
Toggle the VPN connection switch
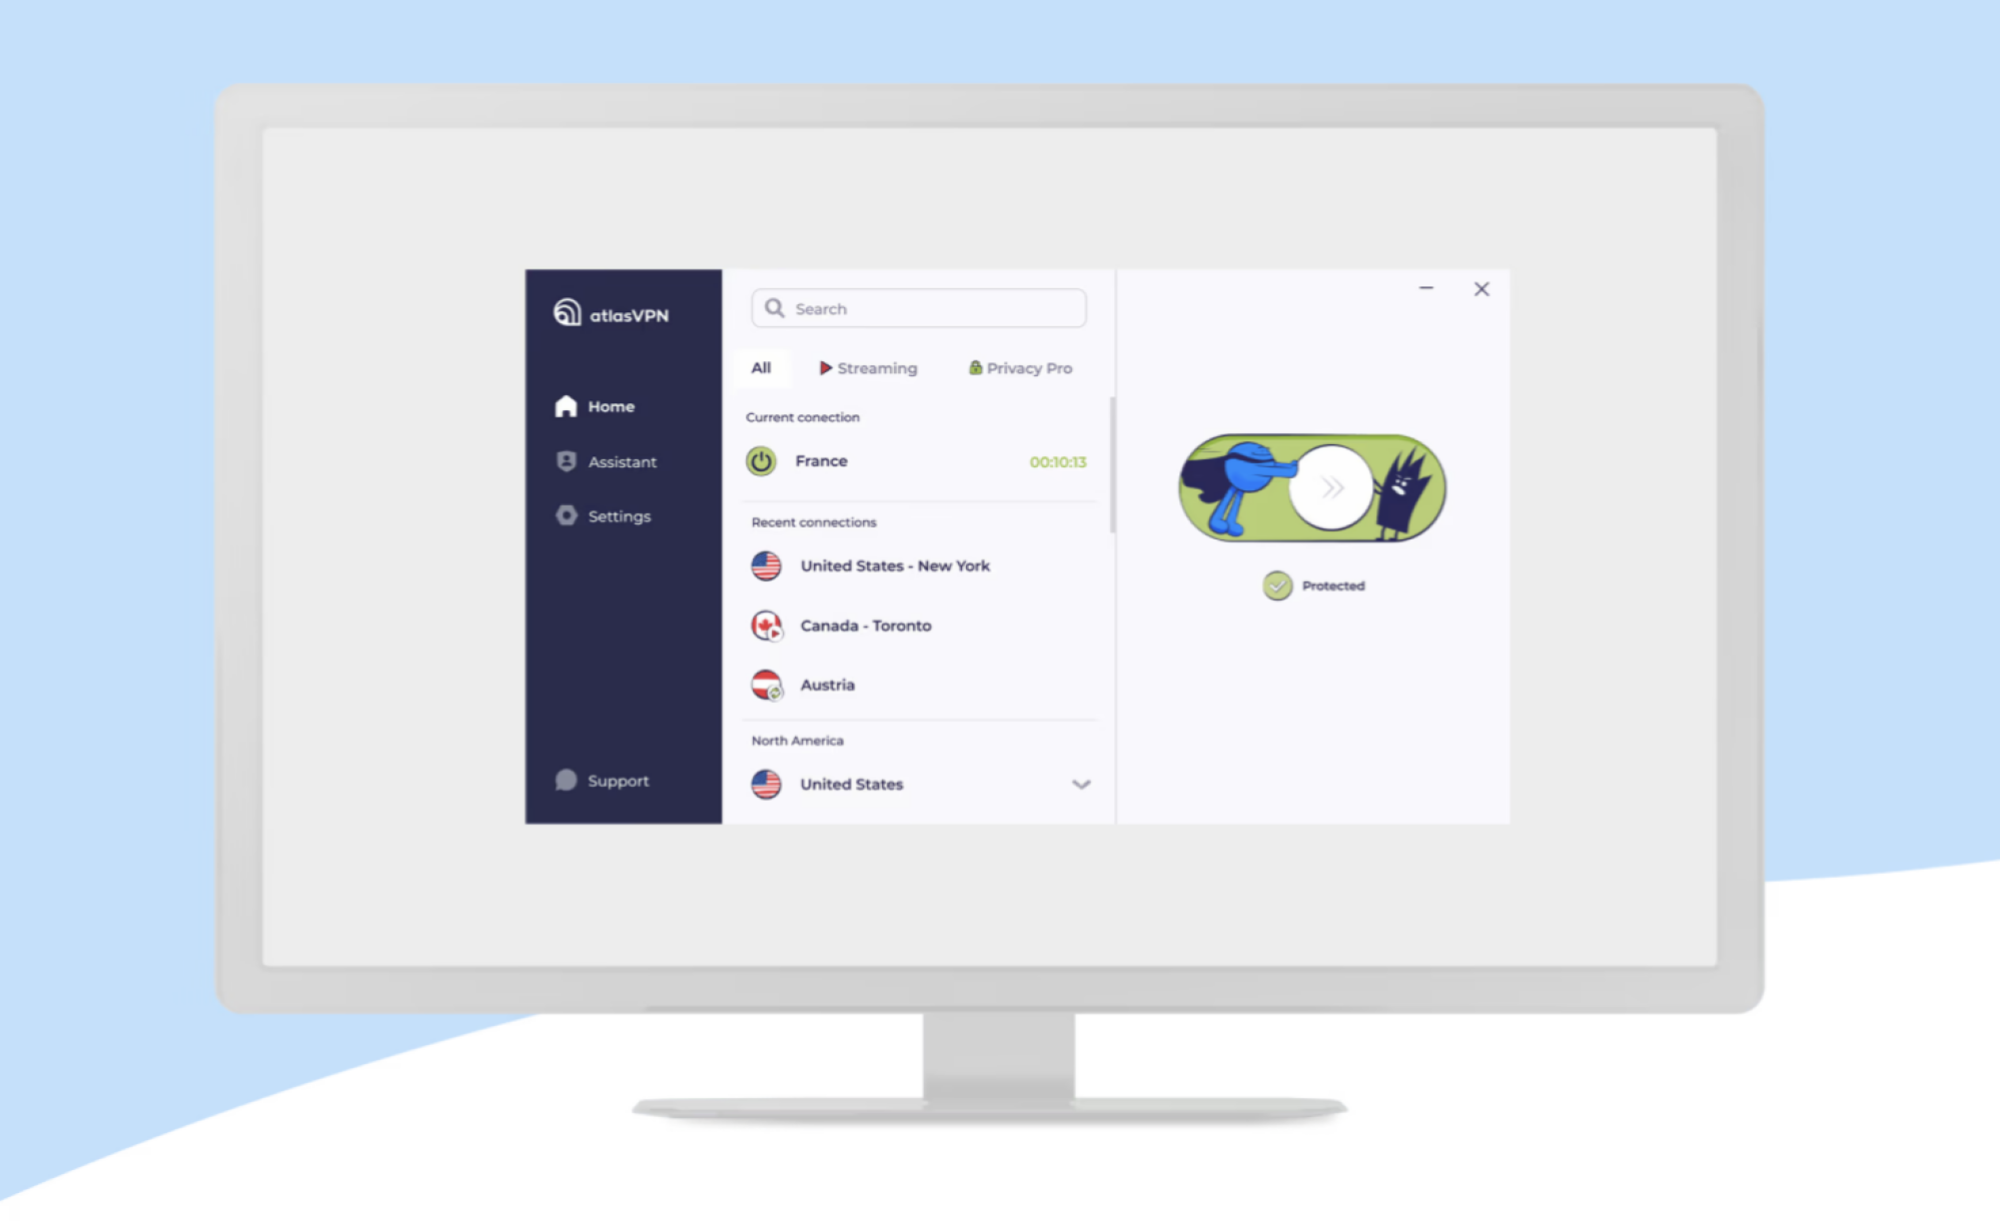(1327, 487)
